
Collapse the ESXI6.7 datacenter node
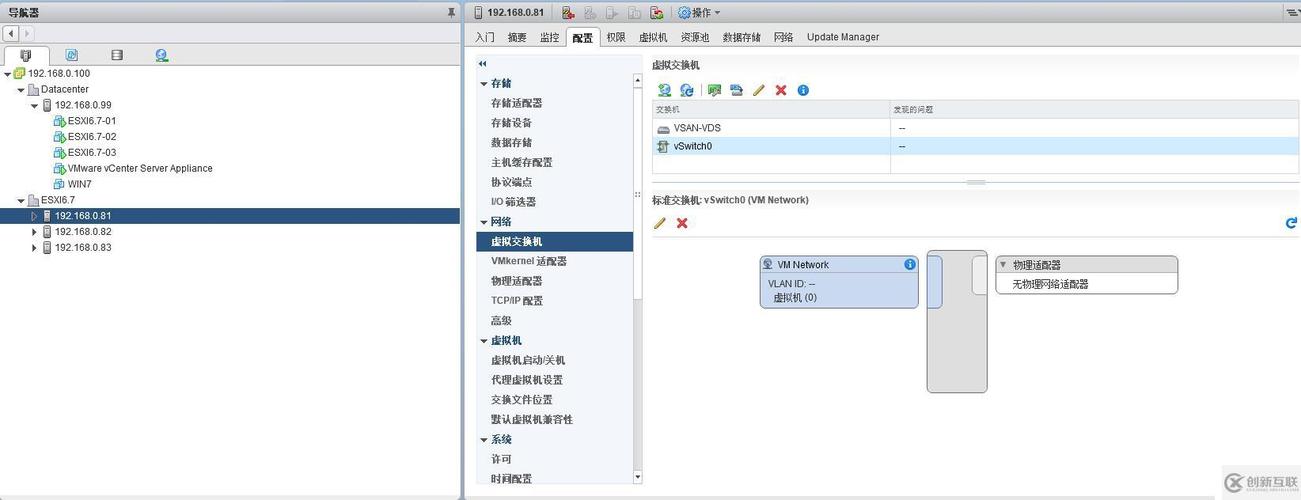[x=21, y=200]
